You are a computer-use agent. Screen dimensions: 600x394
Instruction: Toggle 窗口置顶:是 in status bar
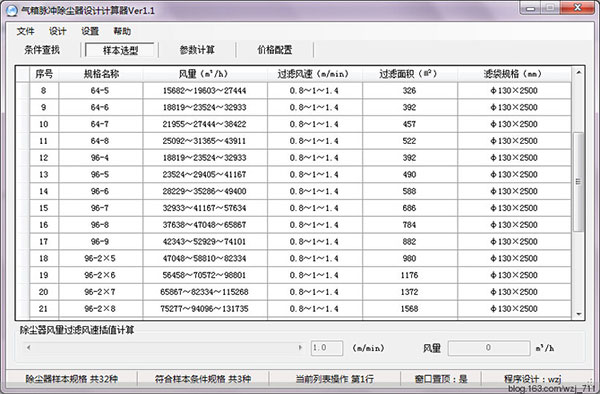441,379
